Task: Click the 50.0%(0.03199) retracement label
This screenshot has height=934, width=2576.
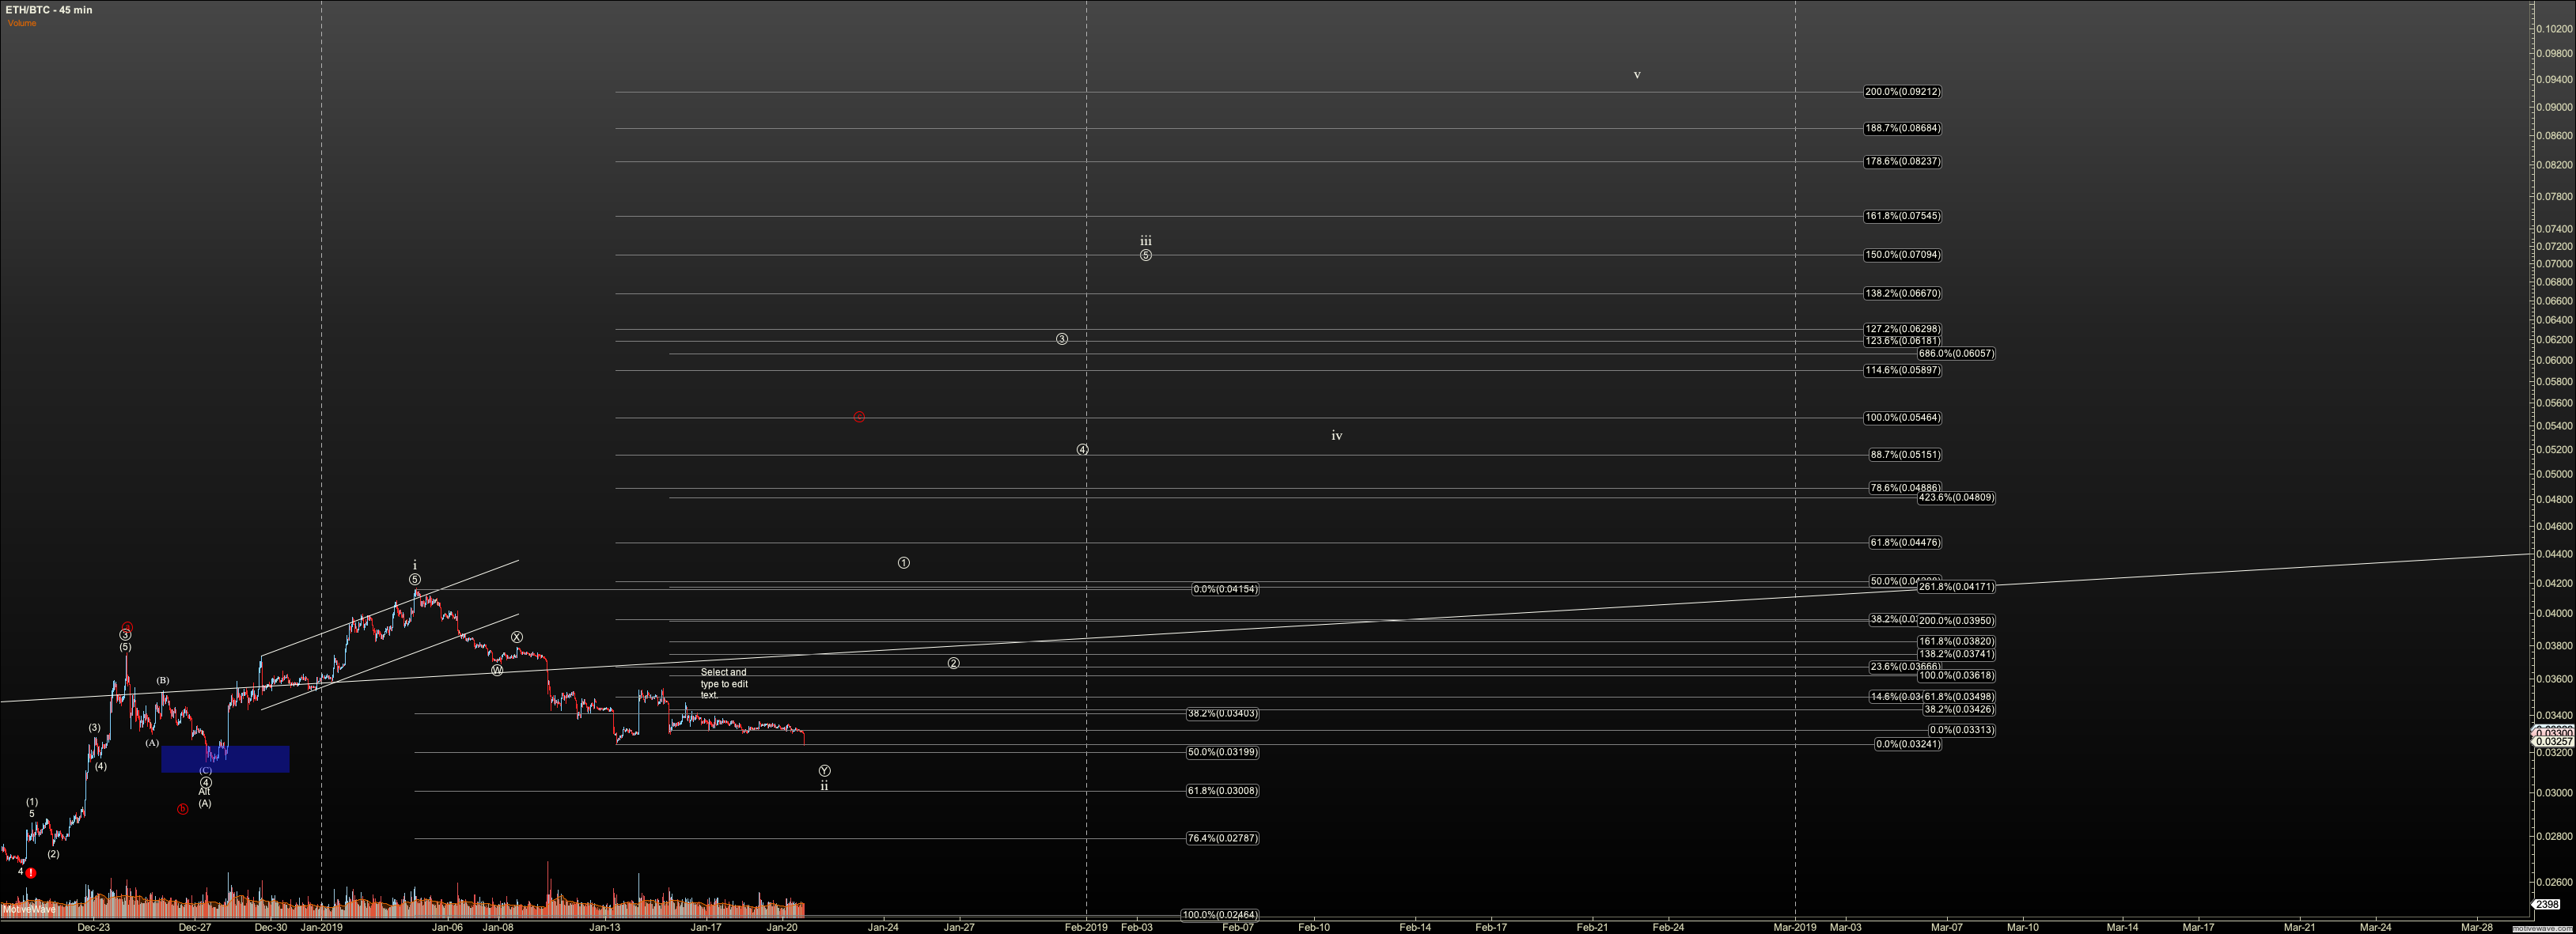Action: 1222,752
